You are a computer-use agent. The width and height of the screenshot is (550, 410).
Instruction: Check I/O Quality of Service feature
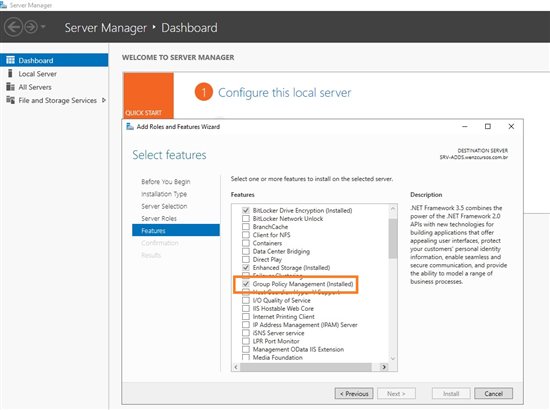tap(246, 300)
